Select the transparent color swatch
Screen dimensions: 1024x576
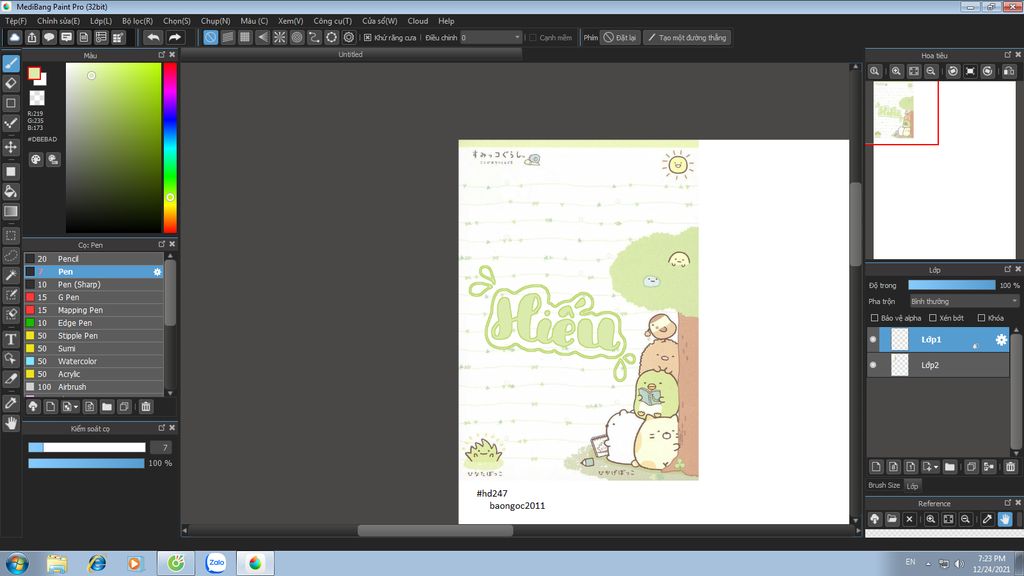point(37,98)
